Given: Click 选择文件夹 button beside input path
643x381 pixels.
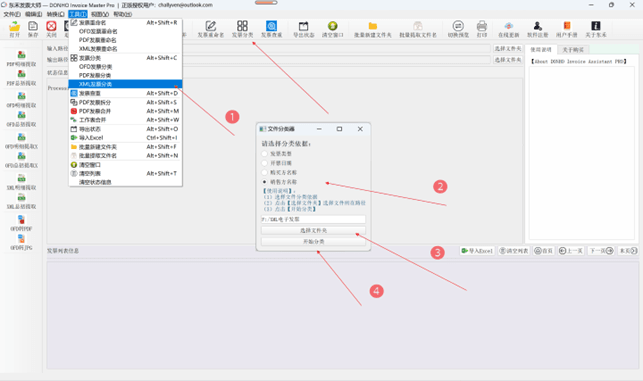Looking at the screenshot, I should [x=508, y=49].
